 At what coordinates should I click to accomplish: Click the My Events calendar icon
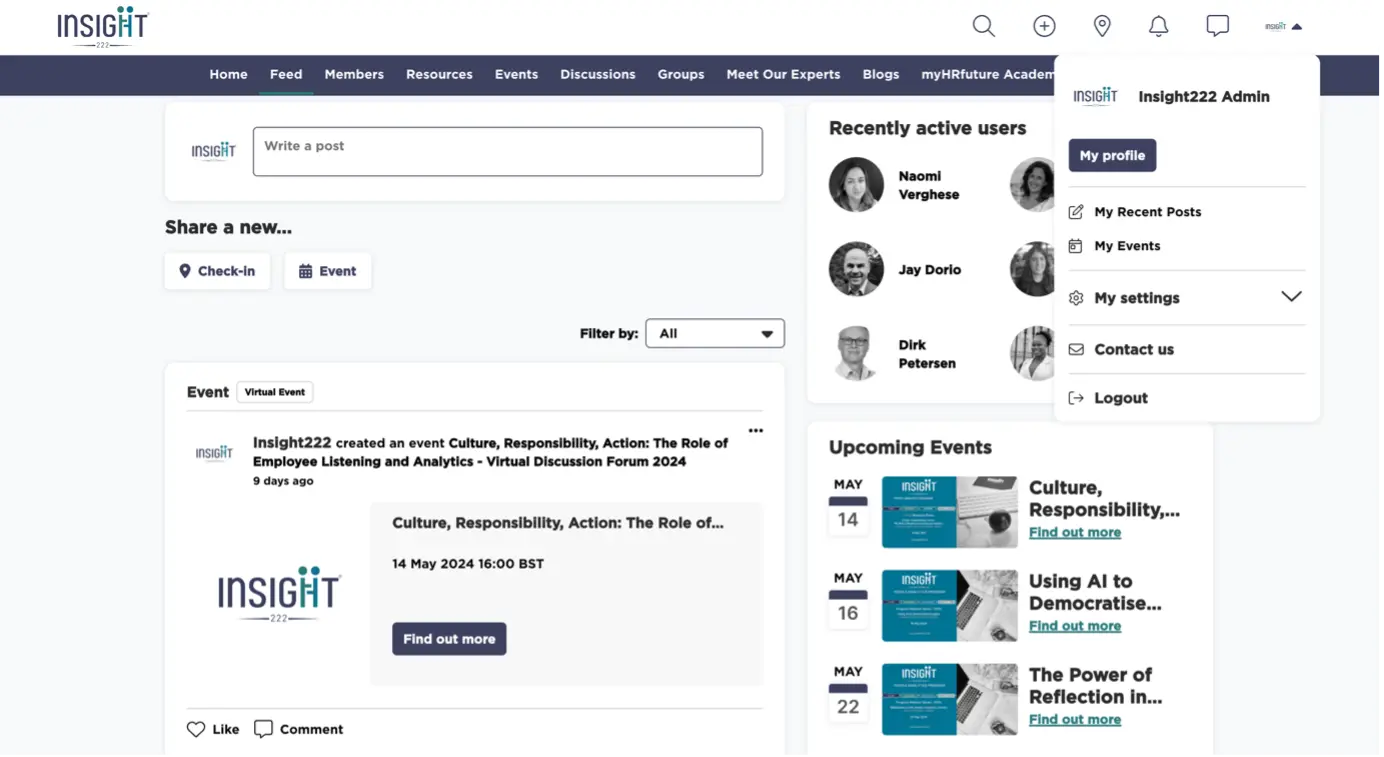[x=1076, y=246]
